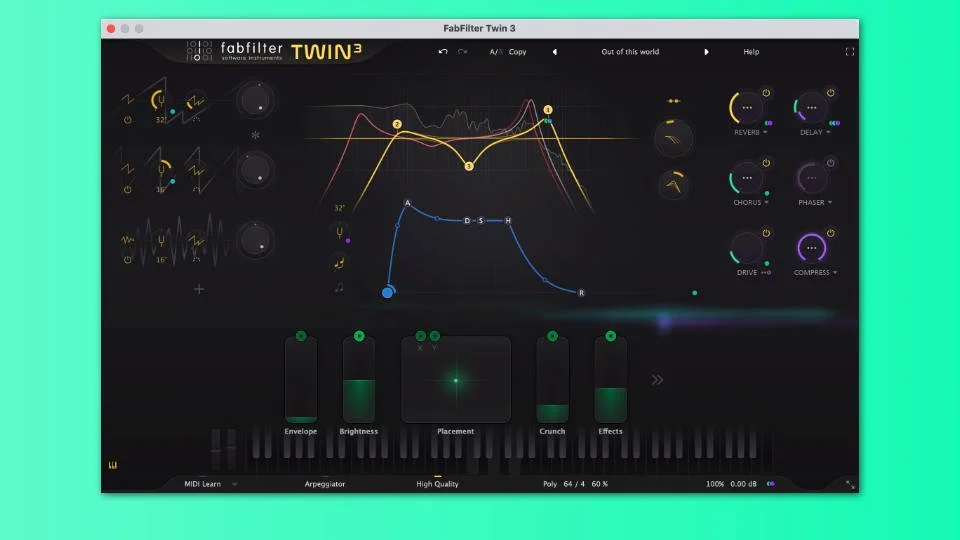Click the redo arrow in top bar
Image resolution: width=960 pixels, height=540 pixels.
point(463,52)
